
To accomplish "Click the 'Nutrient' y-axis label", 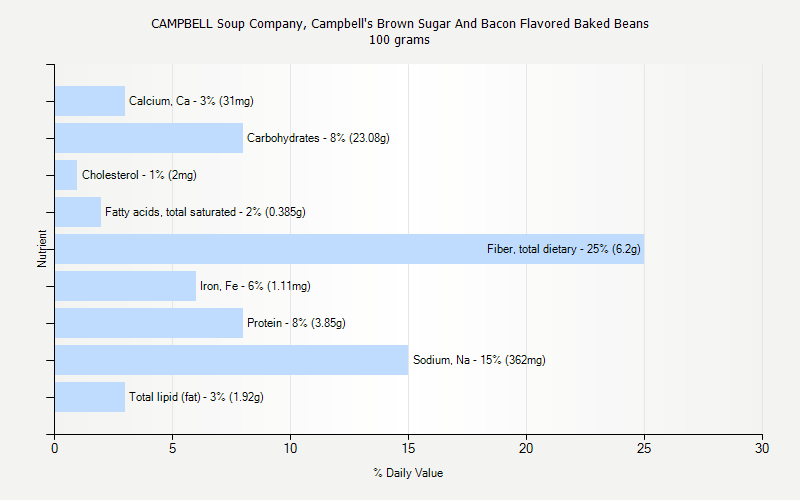I will [x=42, y=249].
